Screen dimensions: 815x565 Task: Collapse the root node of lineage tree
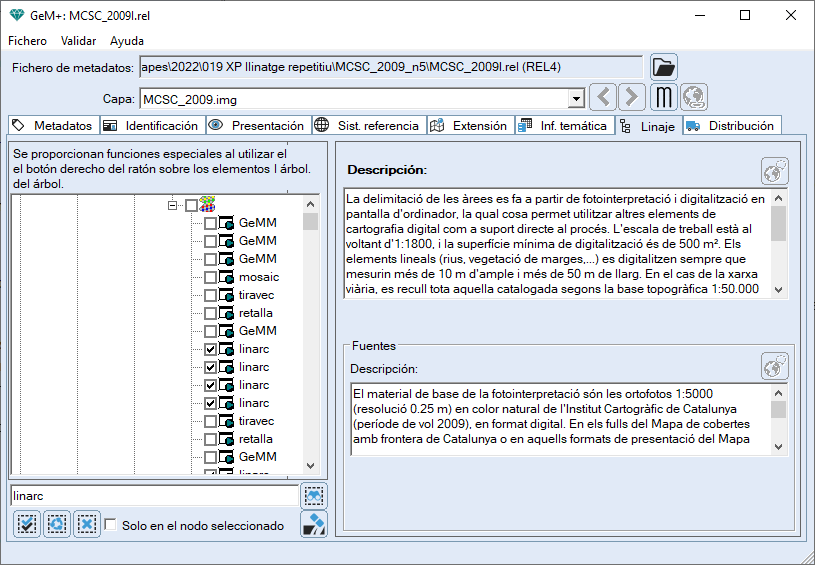pos(174,205)
